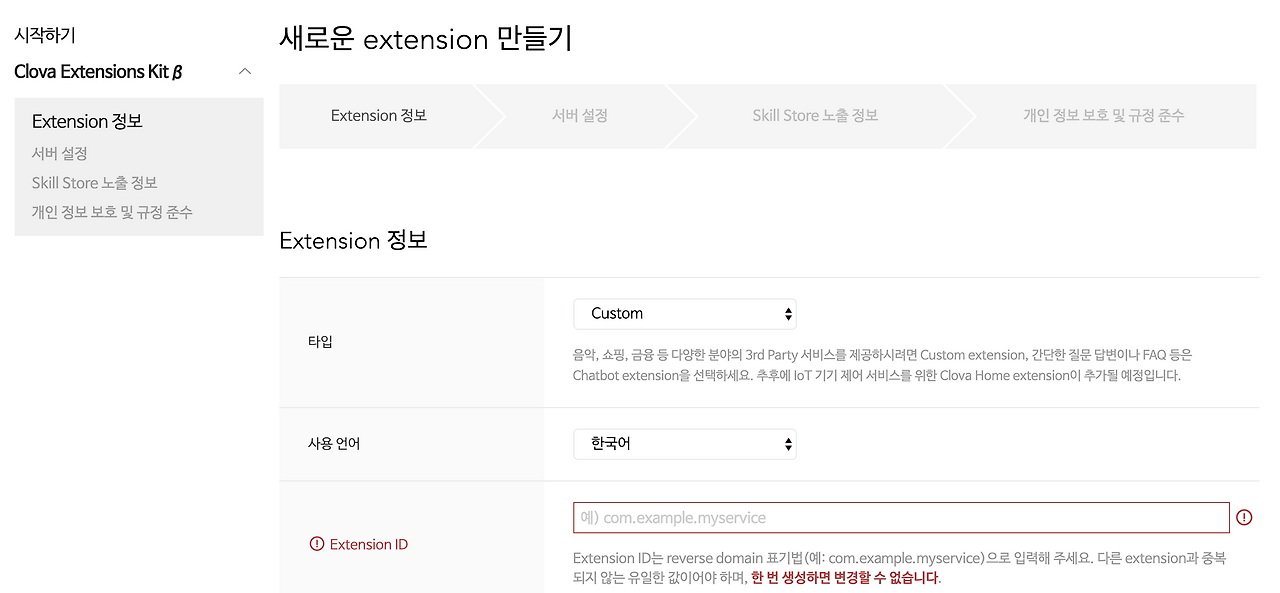Open 서버 설정 in the sidebar
1280x593 pixels.
(60, 153)
